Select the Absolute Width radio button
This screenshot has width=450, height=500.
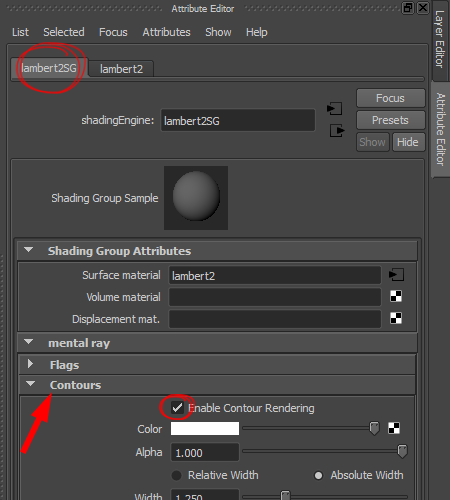click(318, 475)
